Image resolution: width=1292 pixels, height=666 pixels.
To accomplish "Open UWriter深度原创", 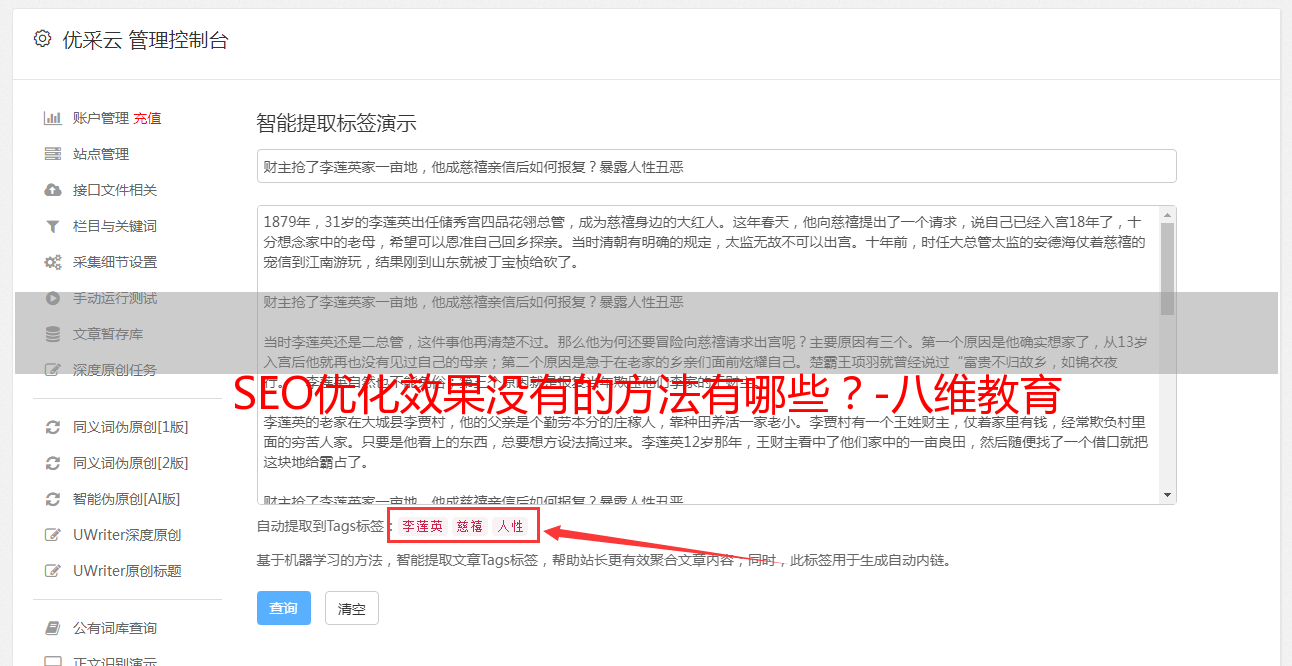I will click(127, 535).
